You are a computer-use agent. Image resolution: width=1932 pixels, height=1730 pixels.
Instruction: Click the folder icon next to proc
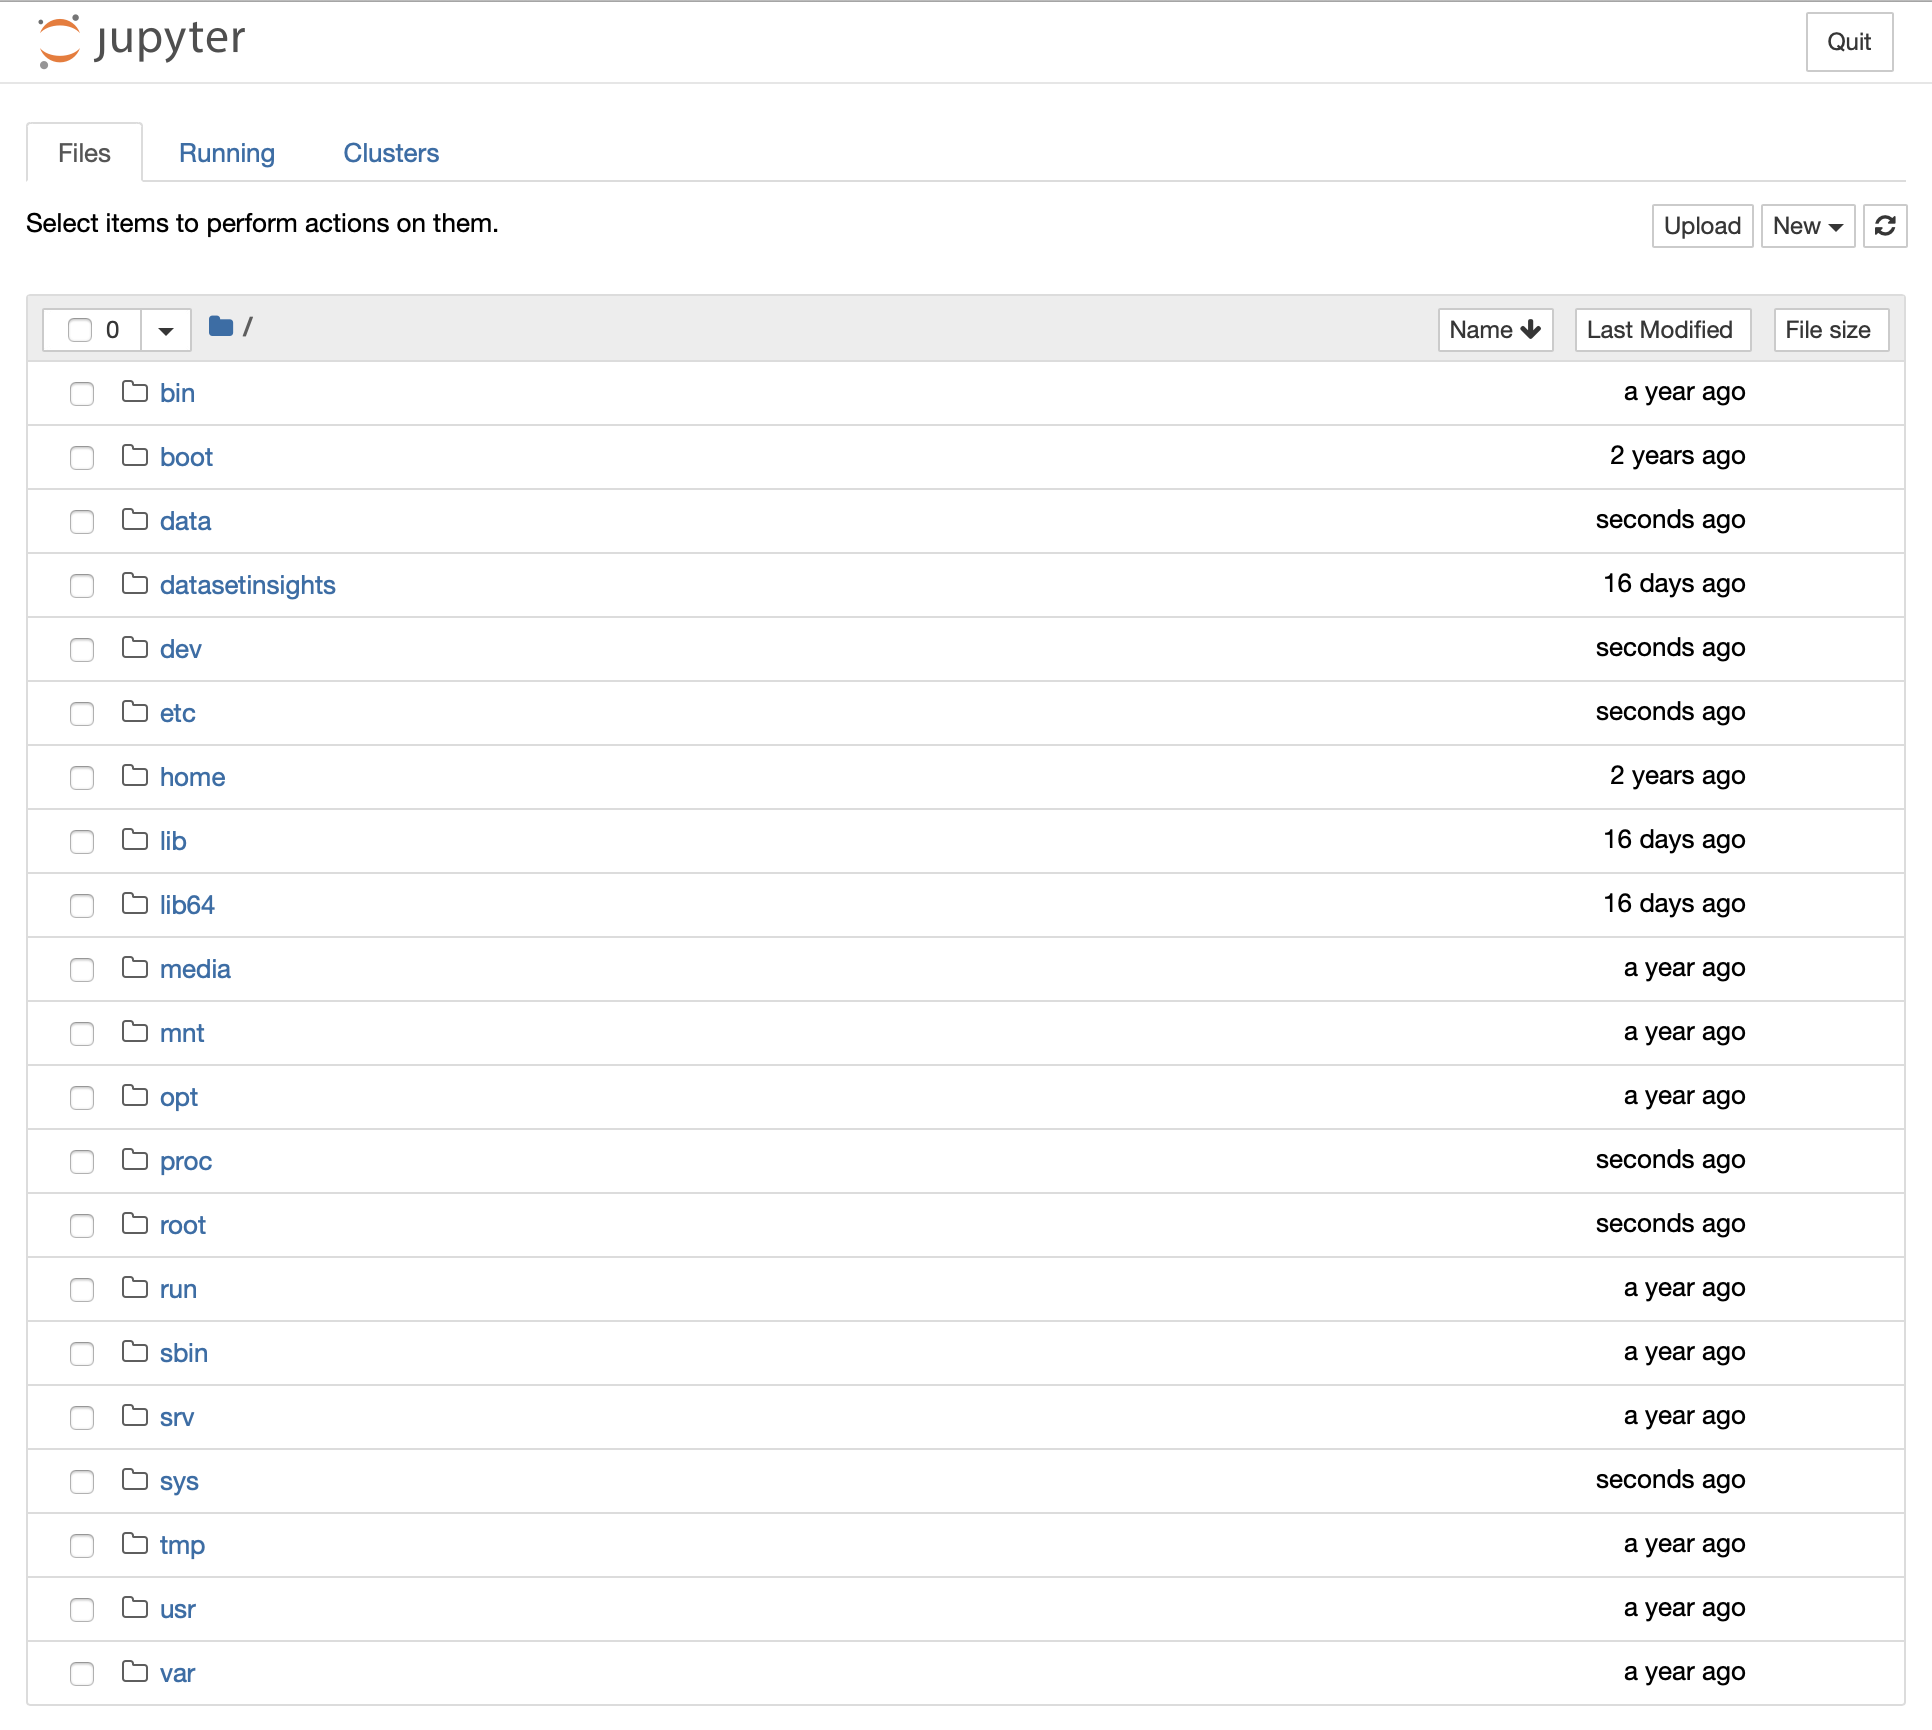tap(135, 1160)
